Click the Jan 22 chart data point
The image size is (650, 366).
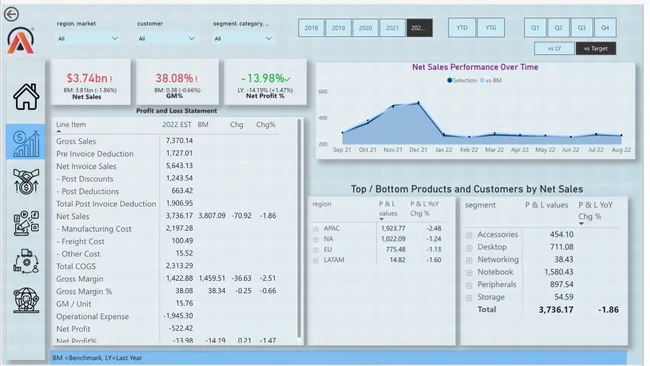point(444,135)
